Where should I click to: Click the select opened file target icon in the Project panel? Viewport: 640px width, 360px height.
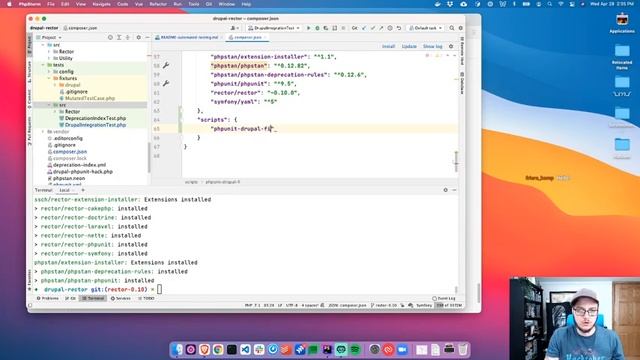pos(110,38)
